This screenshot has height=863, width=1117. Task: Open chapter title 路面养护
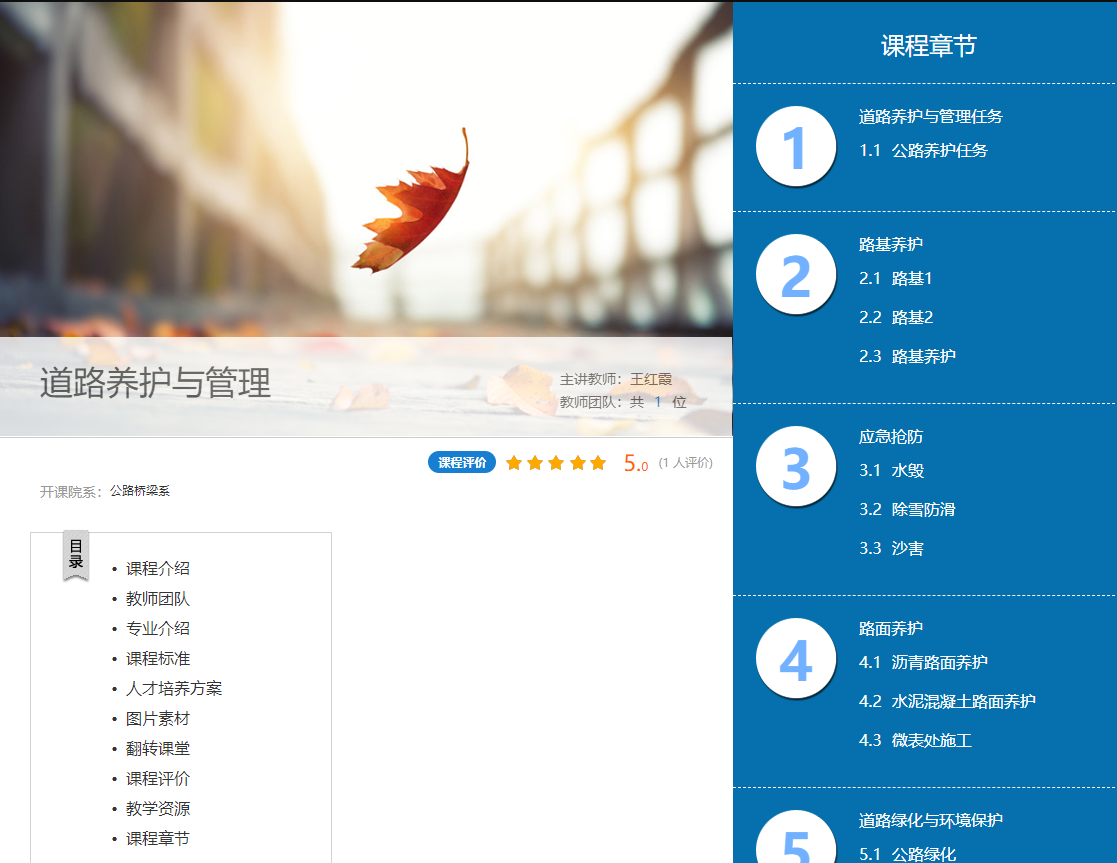890,629
